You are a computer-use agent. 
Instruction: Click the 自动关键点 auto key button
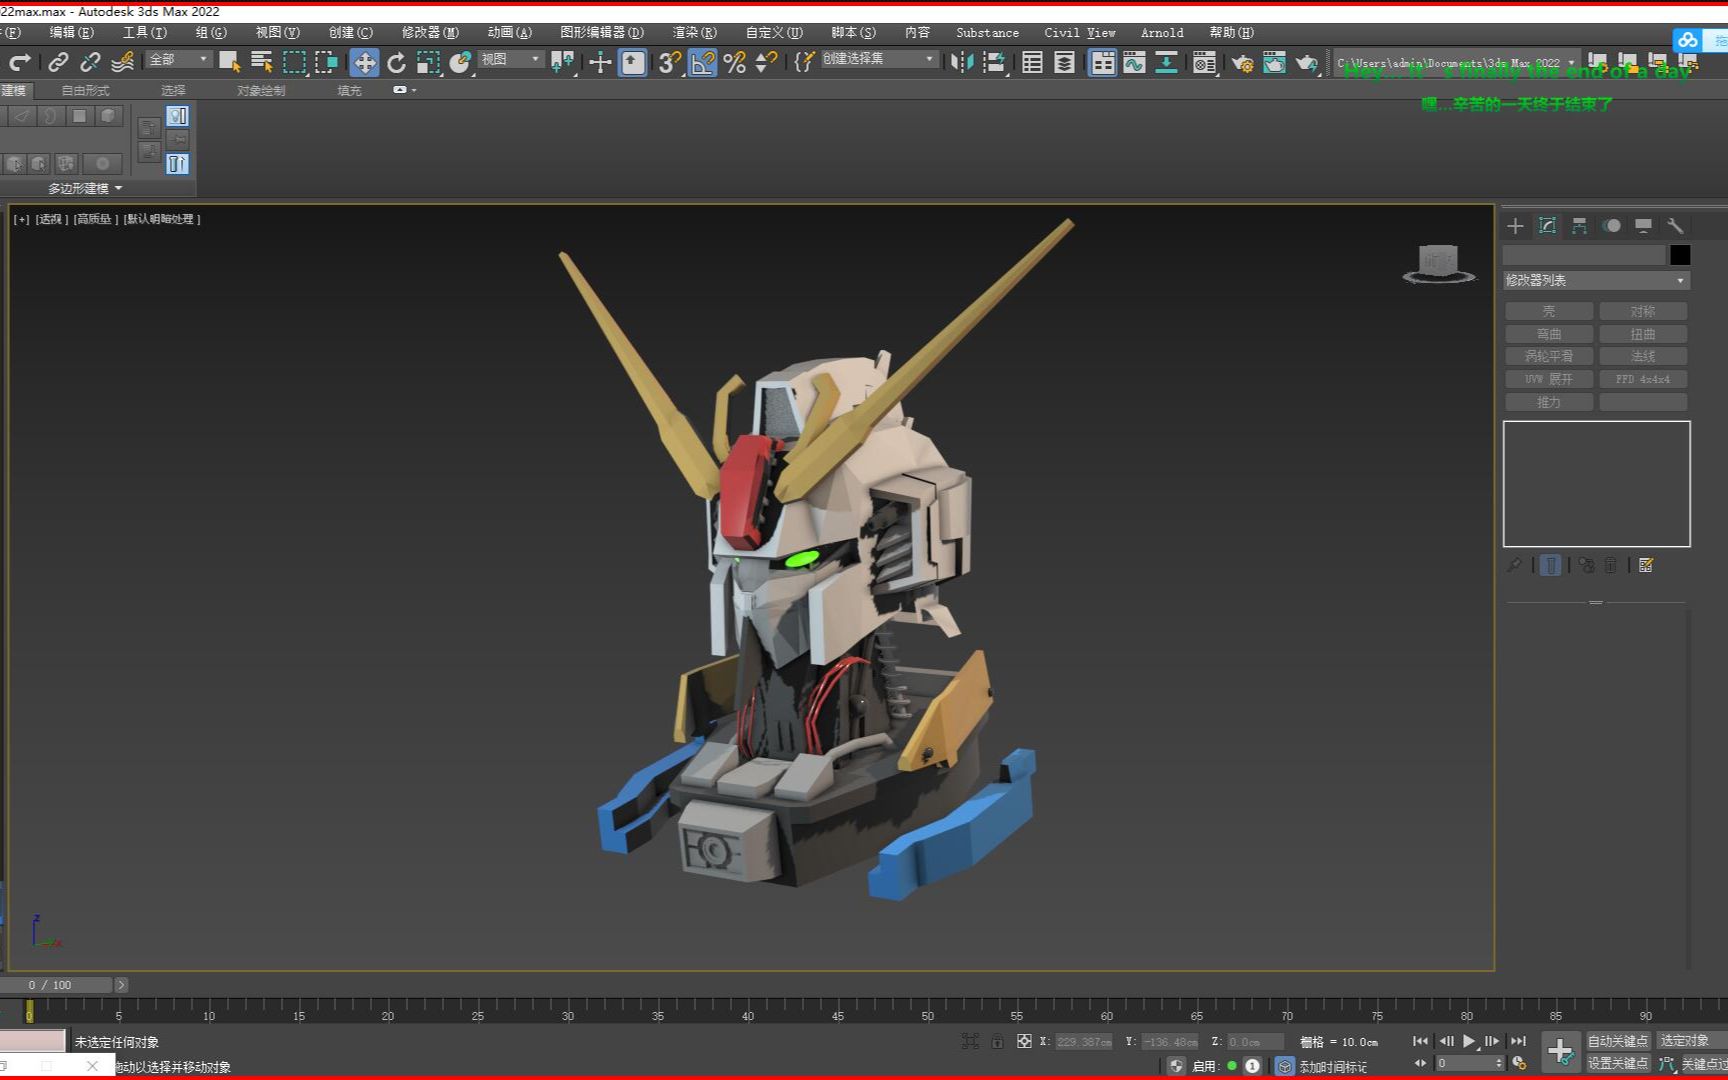click(1617, 1041)
